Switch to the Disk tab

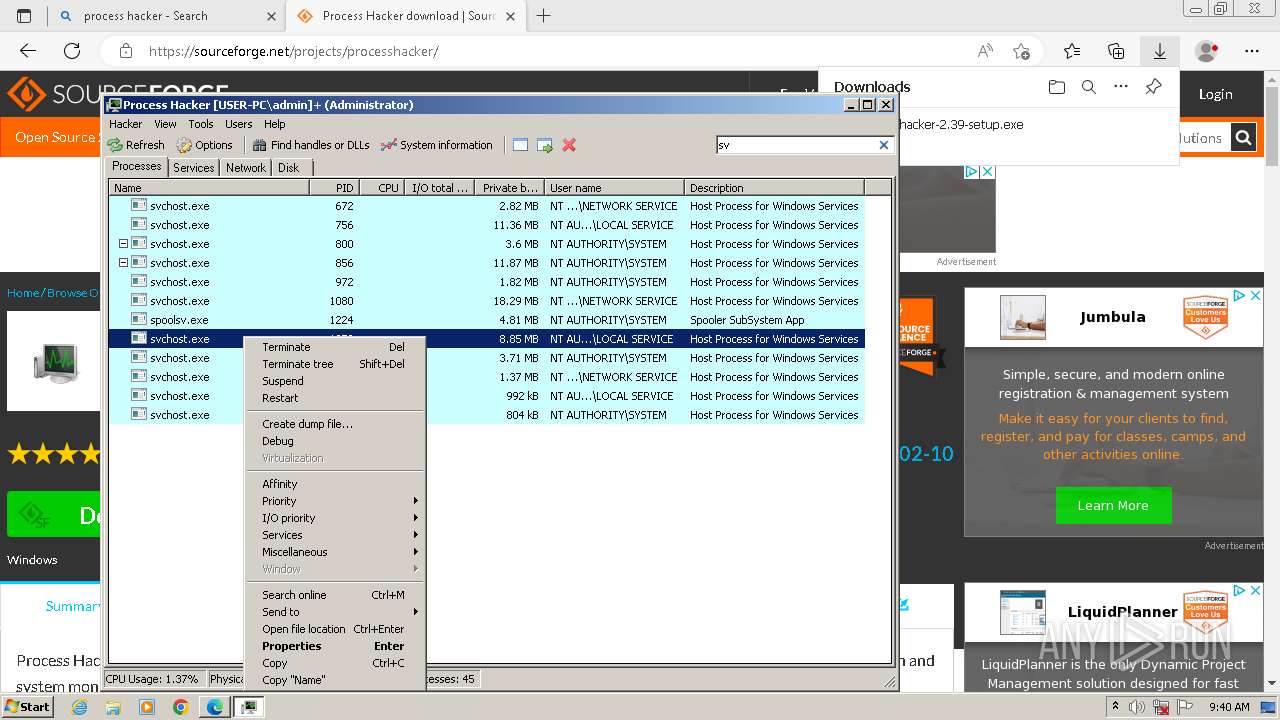[288, 168]
